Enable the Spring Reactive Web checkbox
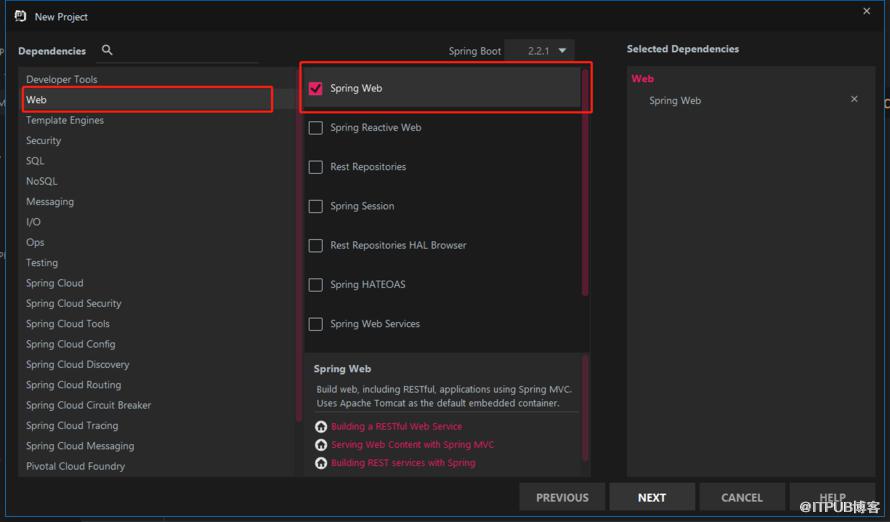The width and height of the screenshot is (890, 522). tap(316, 128)
